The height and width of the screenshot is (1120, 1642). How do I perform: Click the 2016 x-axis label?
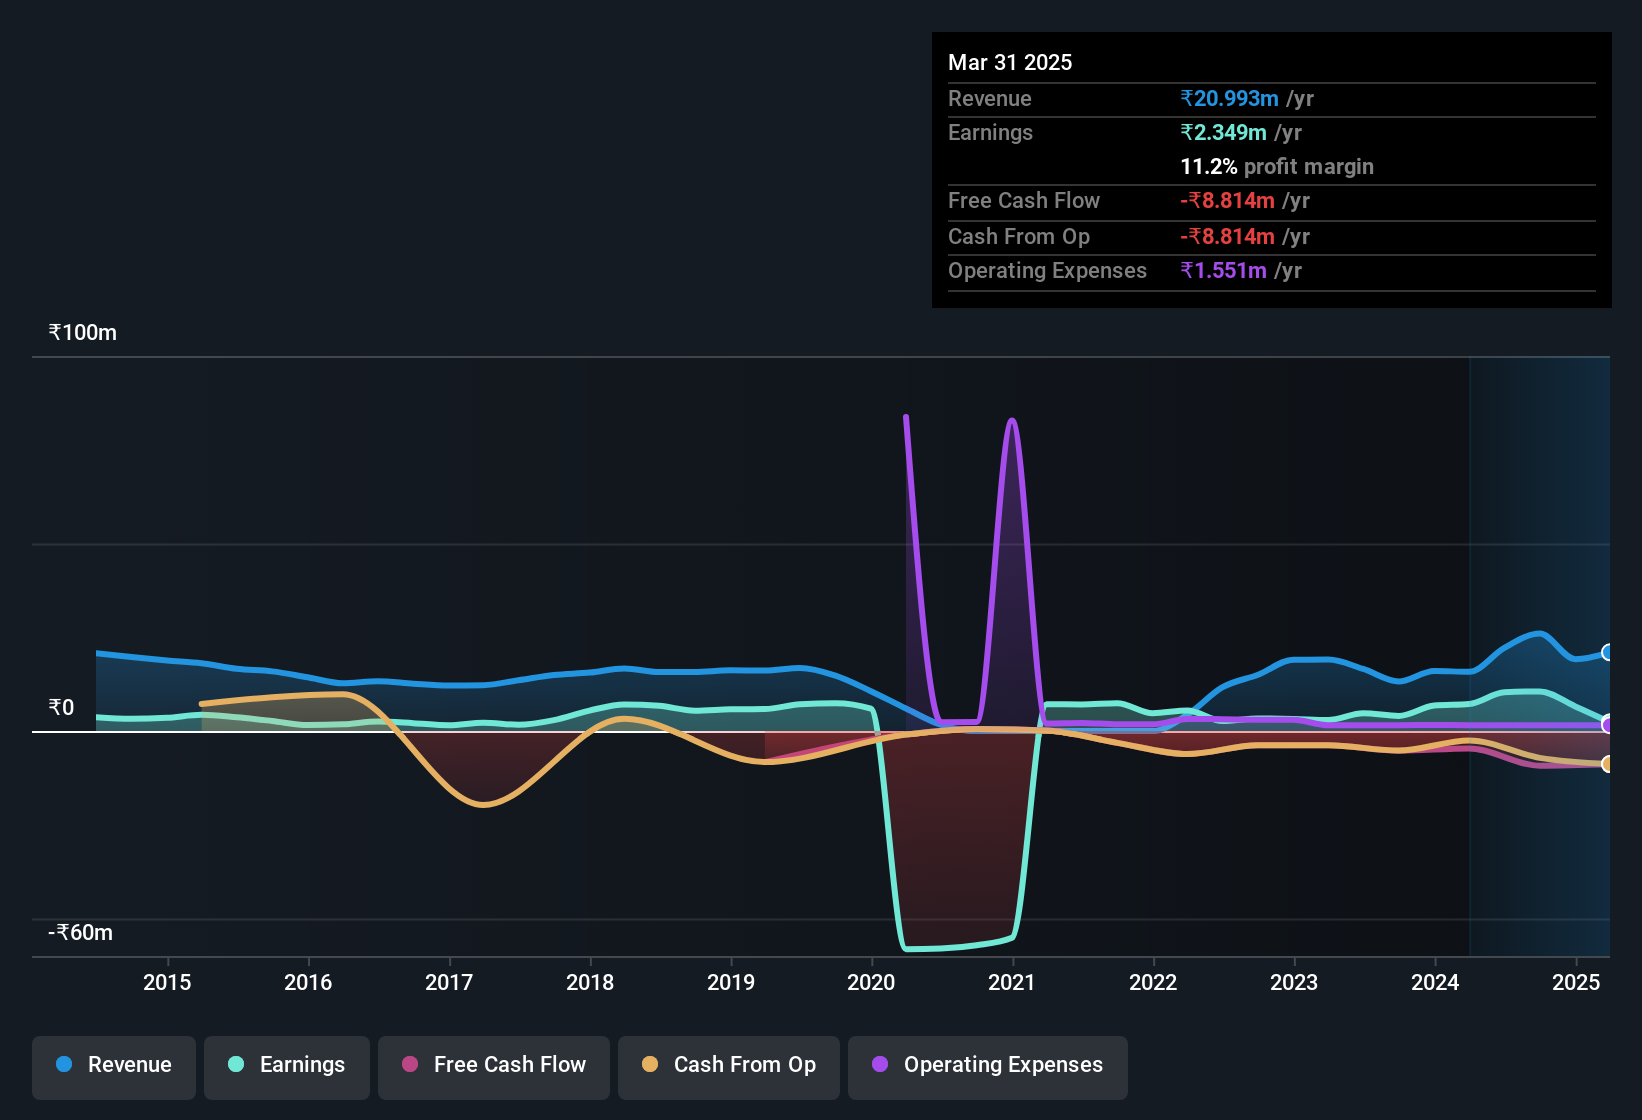[x=308, y=983]
